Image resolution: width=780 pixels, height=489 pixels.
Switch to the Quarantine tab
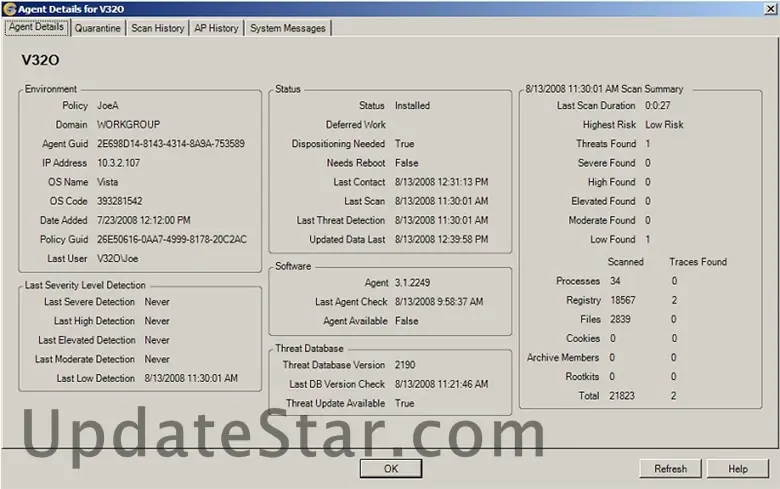(98, 28)
